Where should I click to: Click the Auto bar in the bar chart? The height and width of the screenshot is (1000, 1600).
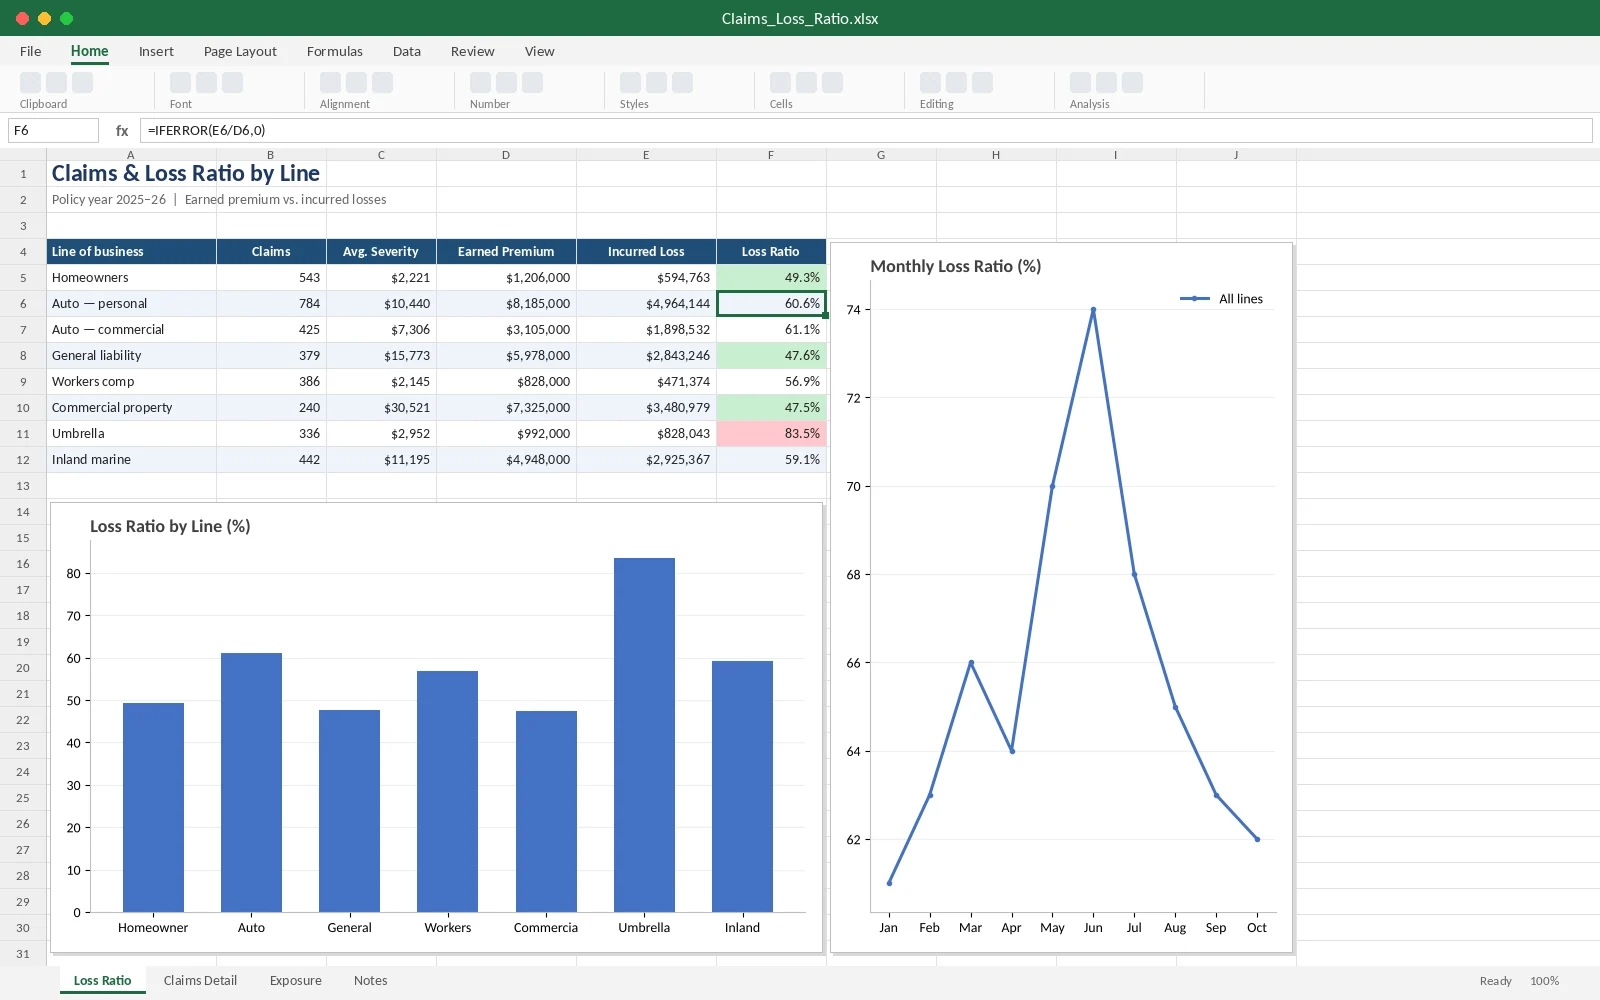(251, 782)
